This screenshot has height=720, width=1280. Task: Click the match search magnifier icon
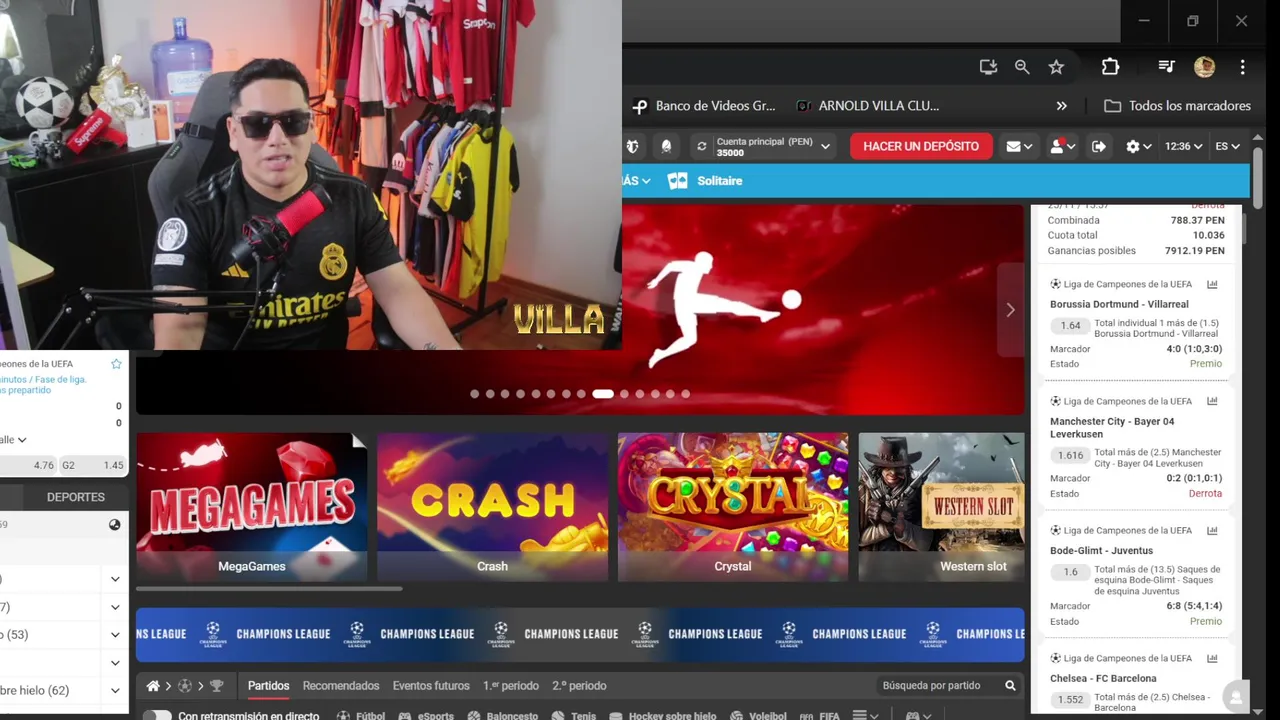(x=1010, y=686)
